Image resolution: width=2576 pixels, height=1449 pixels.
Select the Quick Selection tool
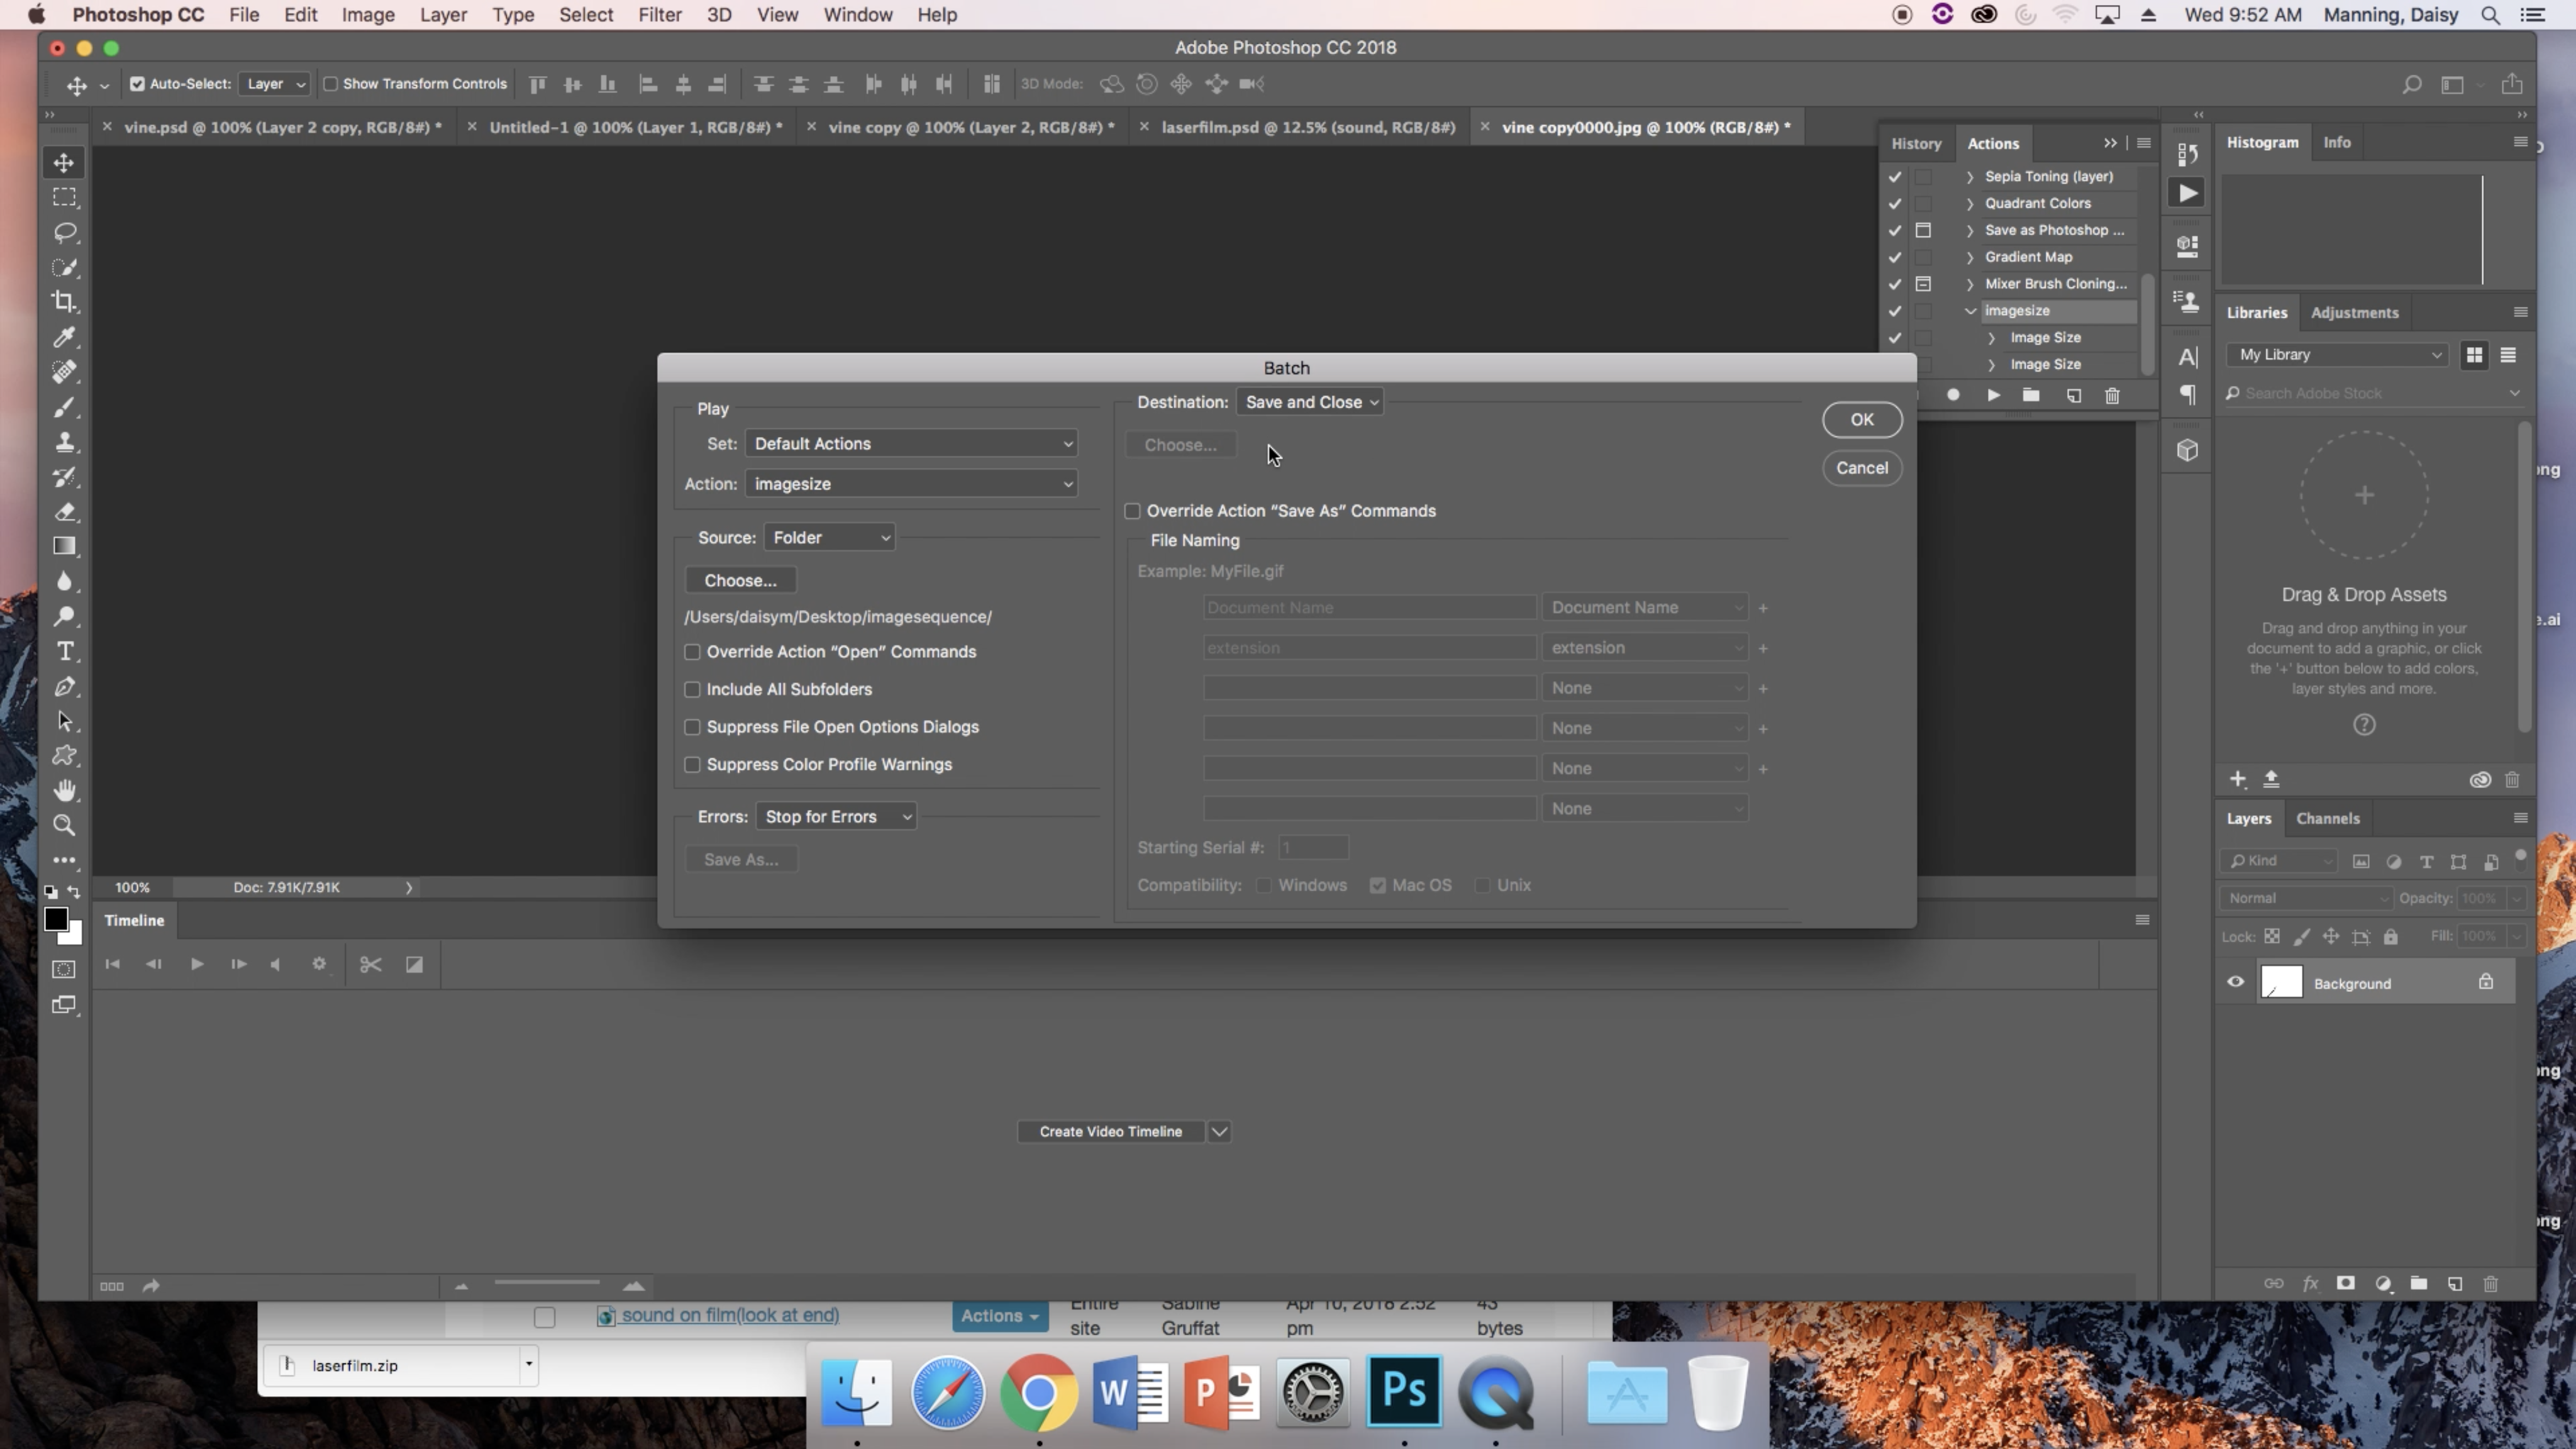64,267
